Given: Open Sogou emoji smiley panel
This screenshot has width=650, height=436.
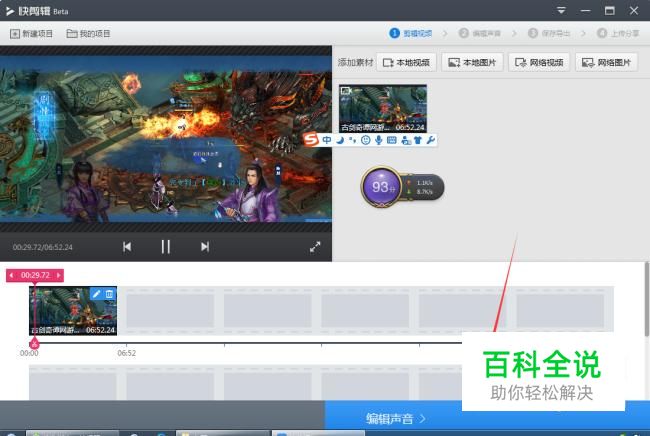Looking at the screenshot, I should [x=365, y=140].
